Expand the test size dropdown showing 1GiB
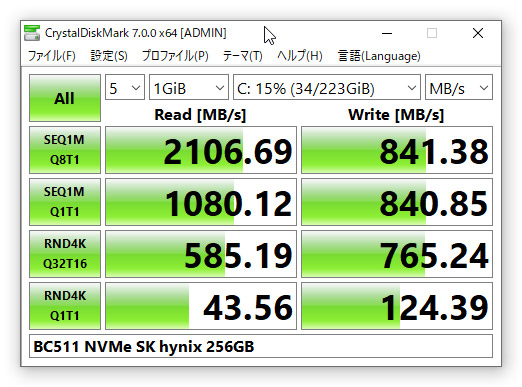 click(189, 87)
